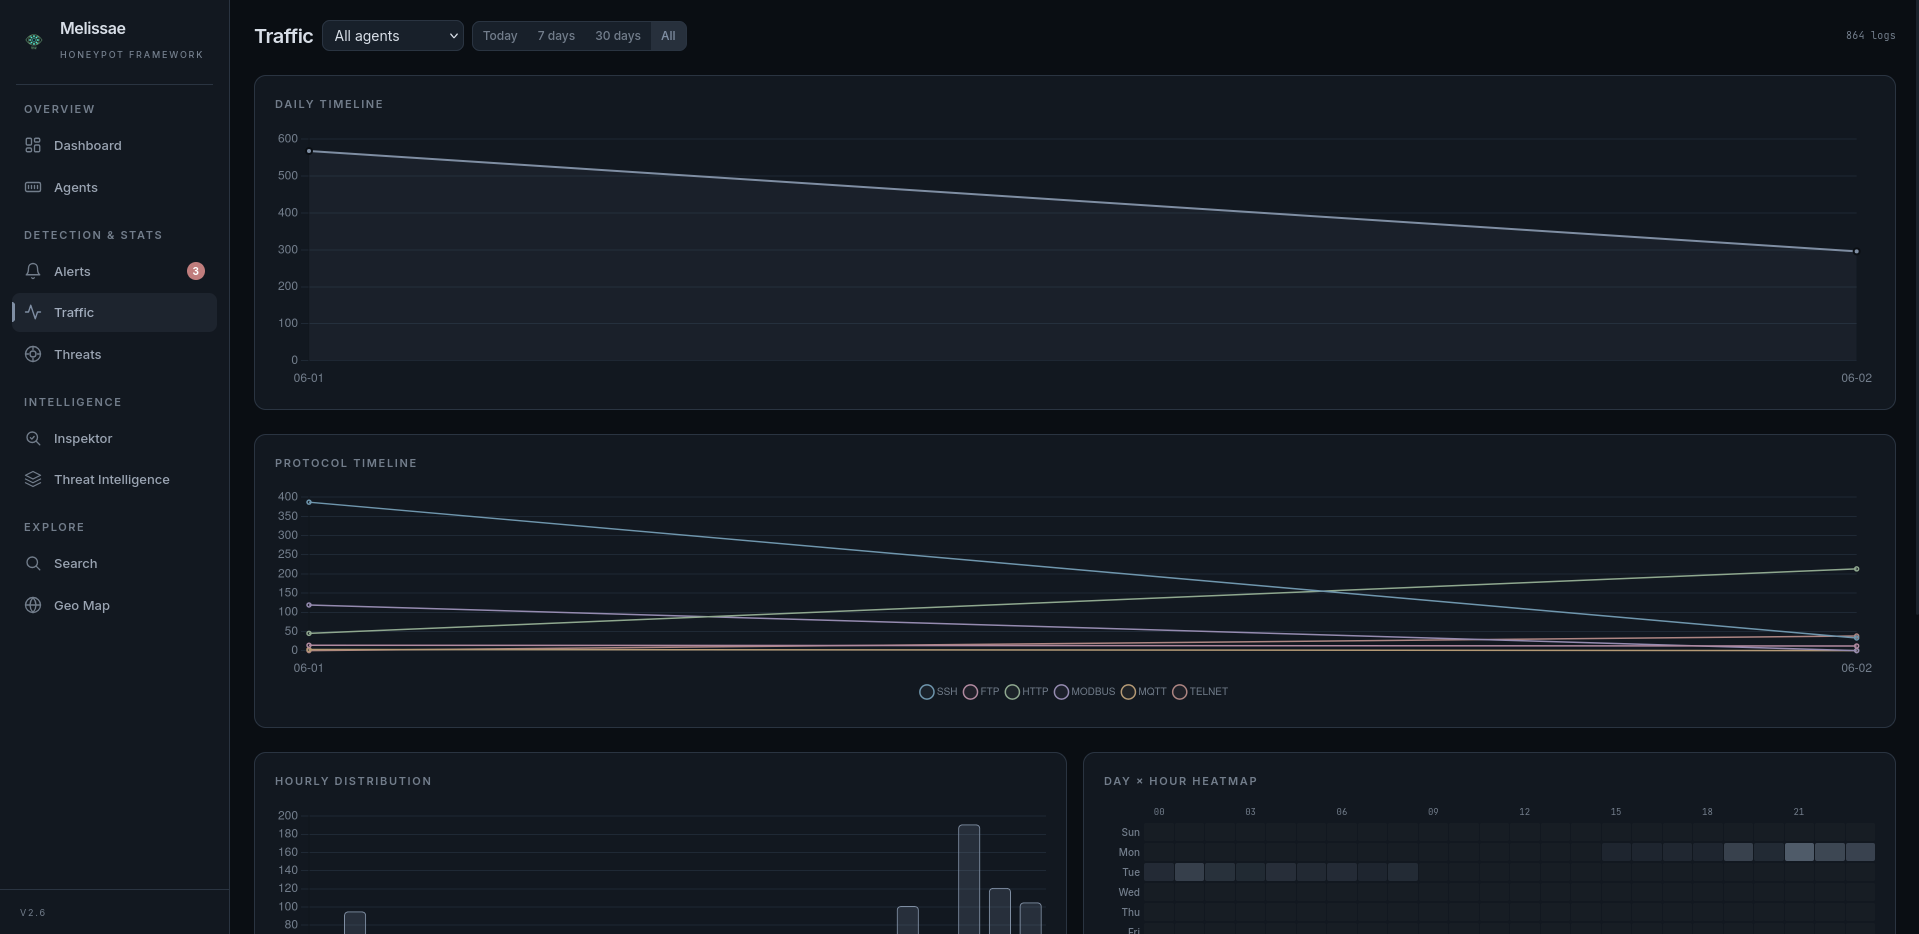Click the Protocol Timeline heading
This screenshot has width=1919, height=934.
coord(346,463)
